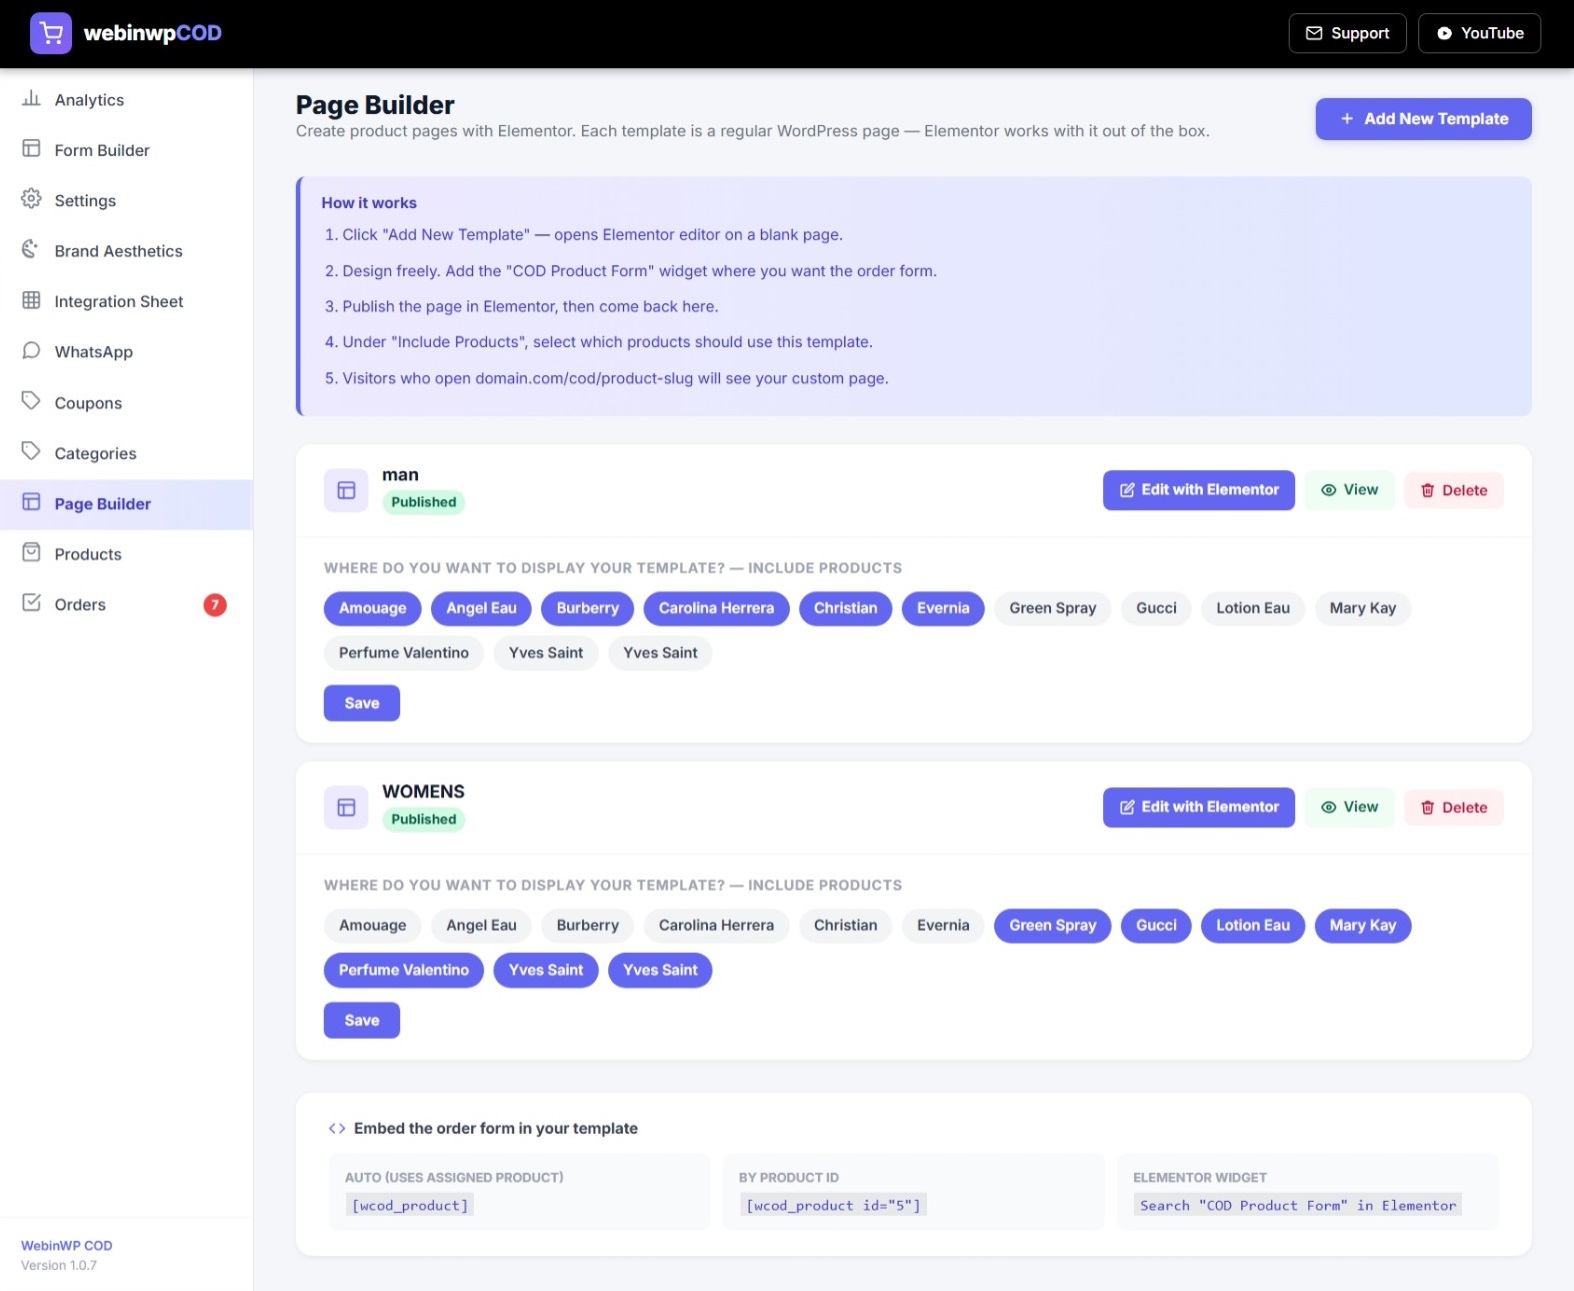Click the Published badge under WOMENS
The width and height of the screenshot is (1574, 1291).
click(423, 819)
